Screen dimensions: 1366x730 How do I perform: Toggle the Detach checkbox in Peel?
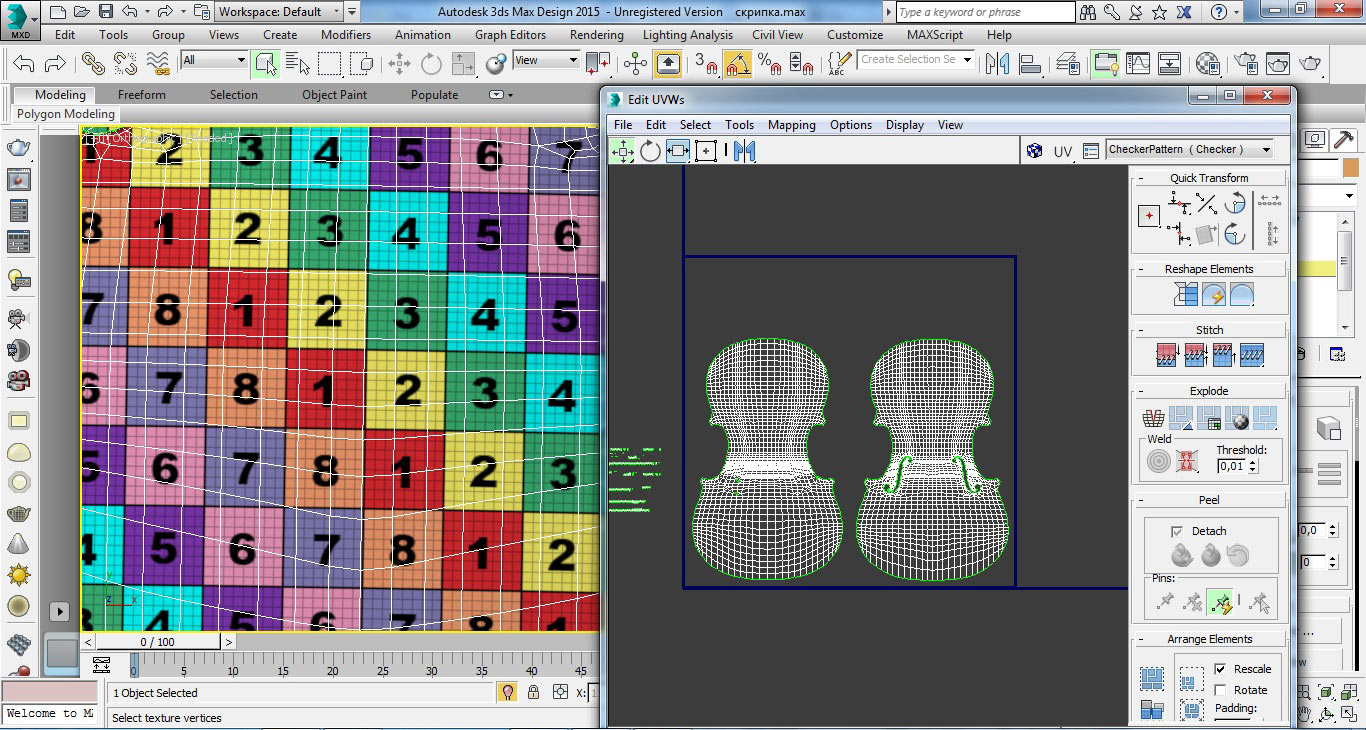1177,531
